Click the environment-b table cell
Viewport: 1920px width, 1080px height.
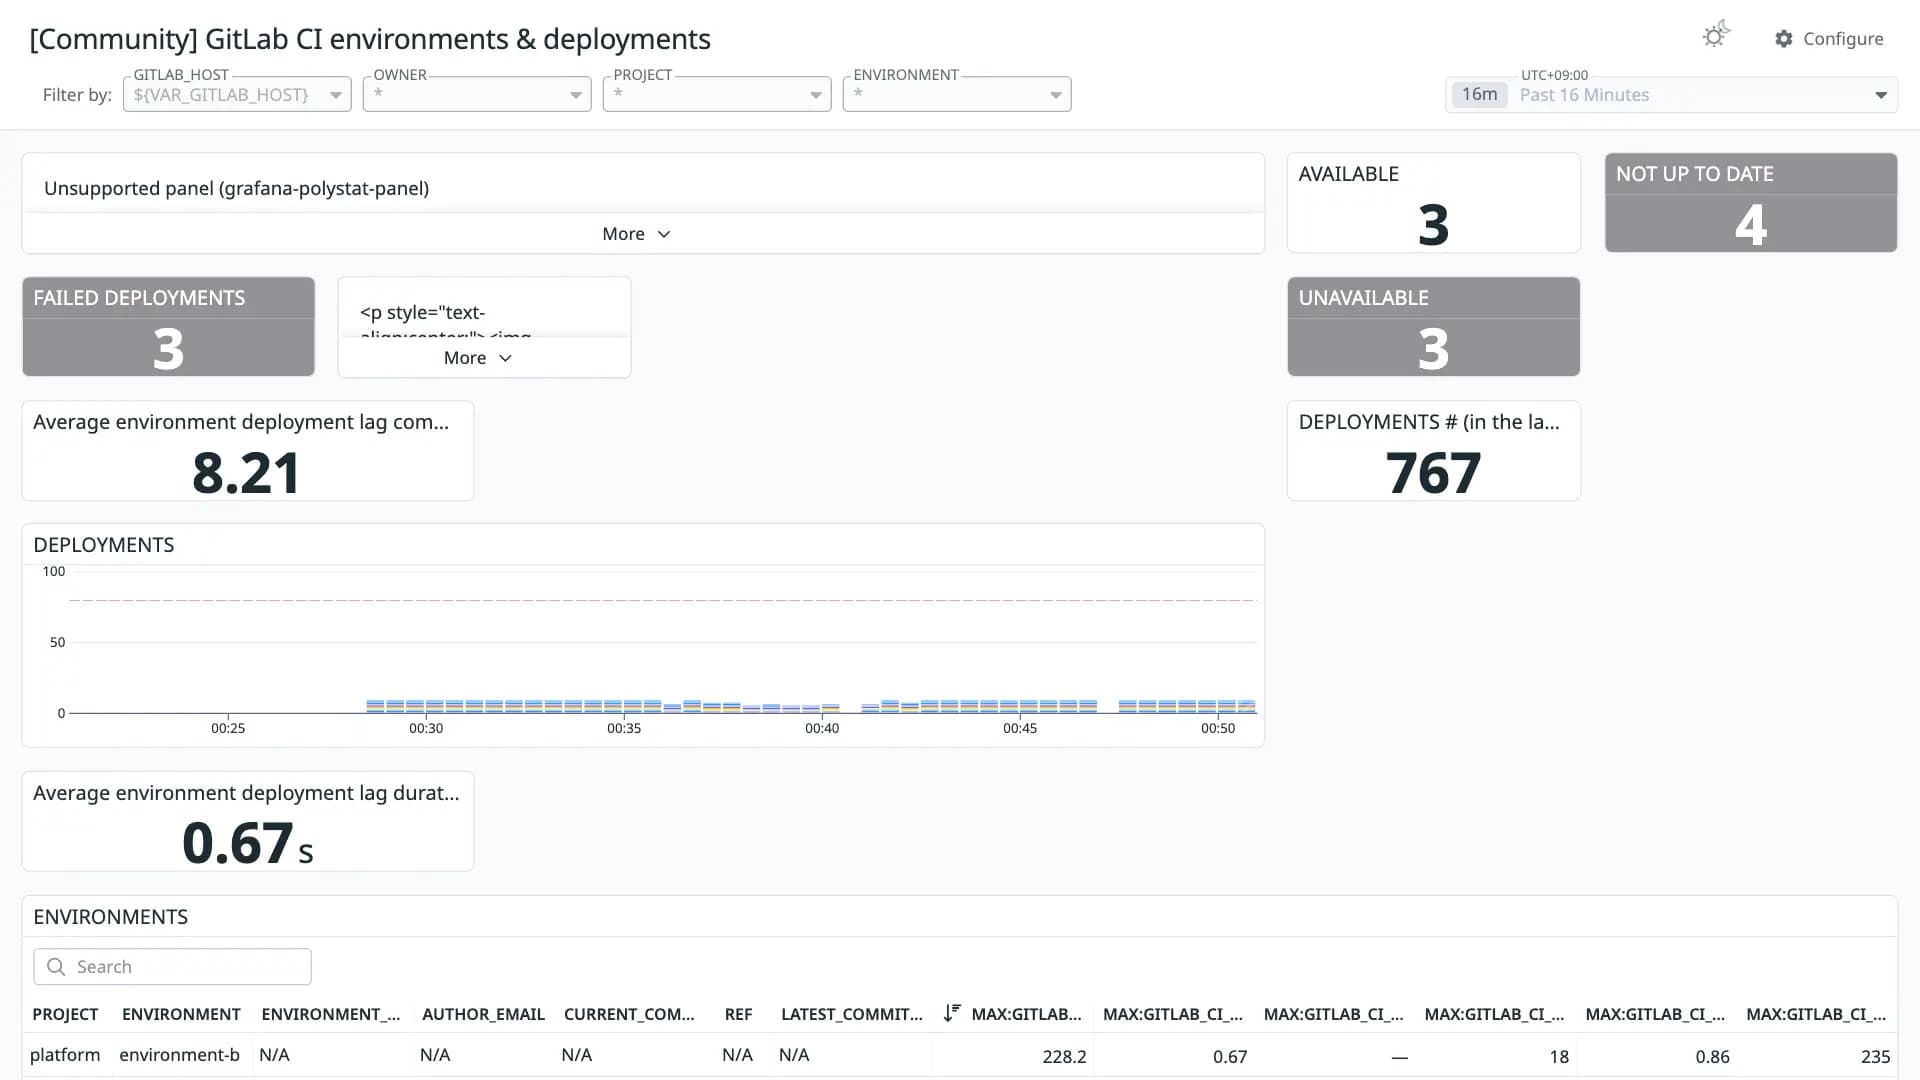click(x=179, y=1055)
